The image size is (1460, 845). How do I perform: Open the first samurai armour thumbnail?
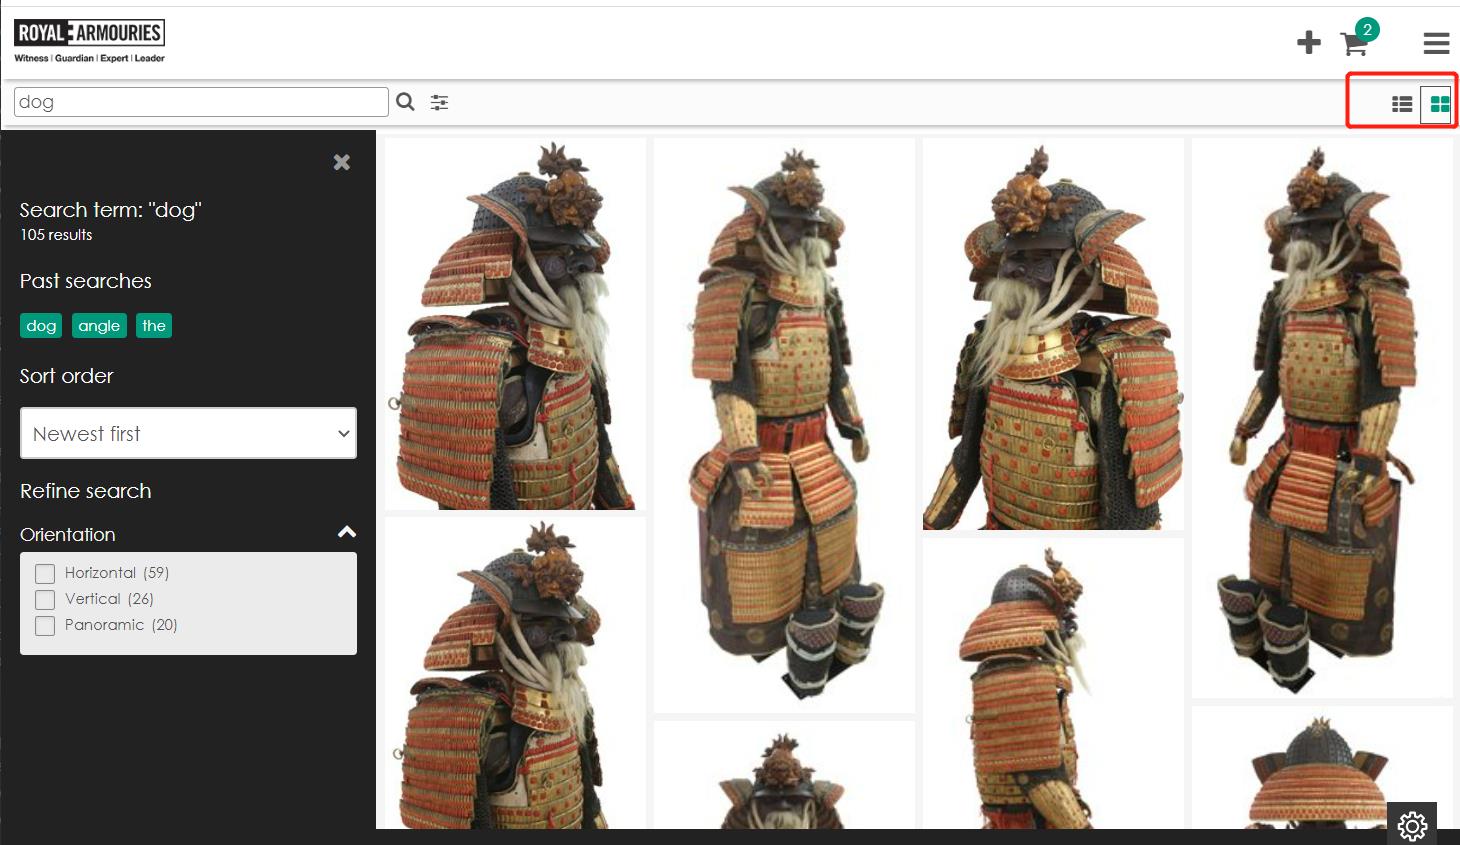[x=515, y=324]
